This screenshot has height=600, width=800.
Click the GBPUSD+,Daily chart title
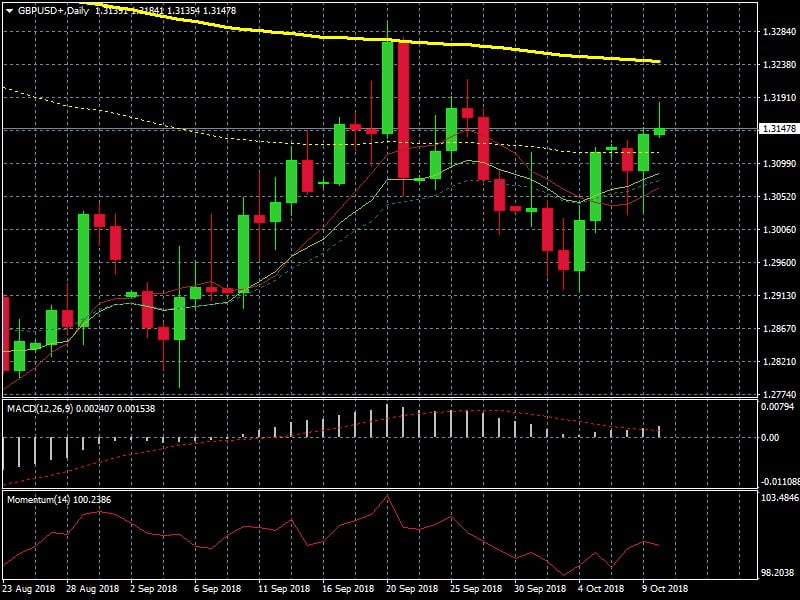coord(53,10)
